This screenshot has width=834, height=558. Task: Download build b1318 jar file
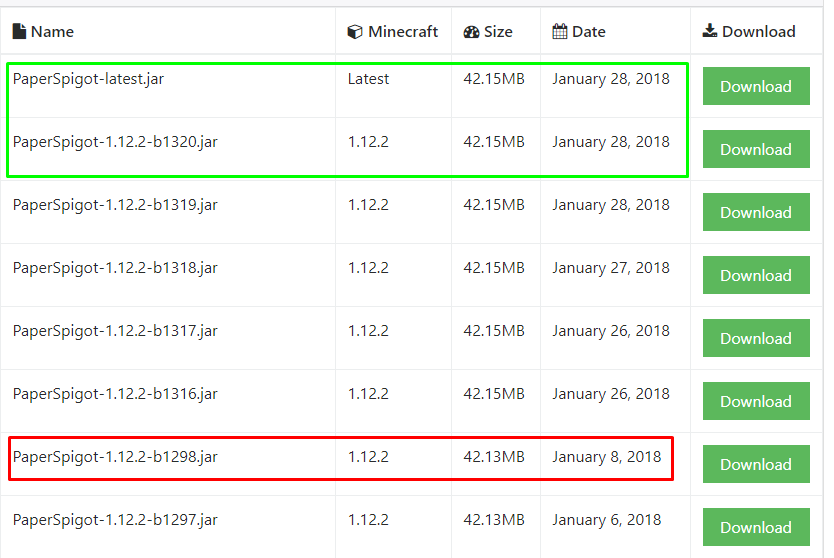[x=755, y=276]
